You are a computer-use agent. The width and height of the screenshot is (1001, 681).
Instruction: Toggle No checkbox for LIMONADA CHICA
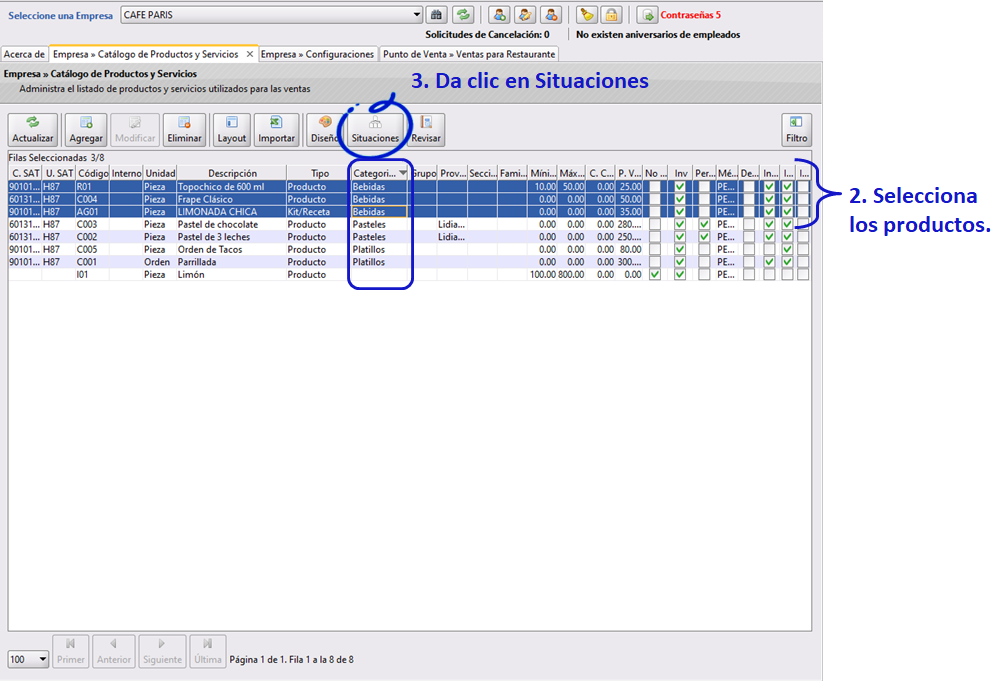point(654,212)
